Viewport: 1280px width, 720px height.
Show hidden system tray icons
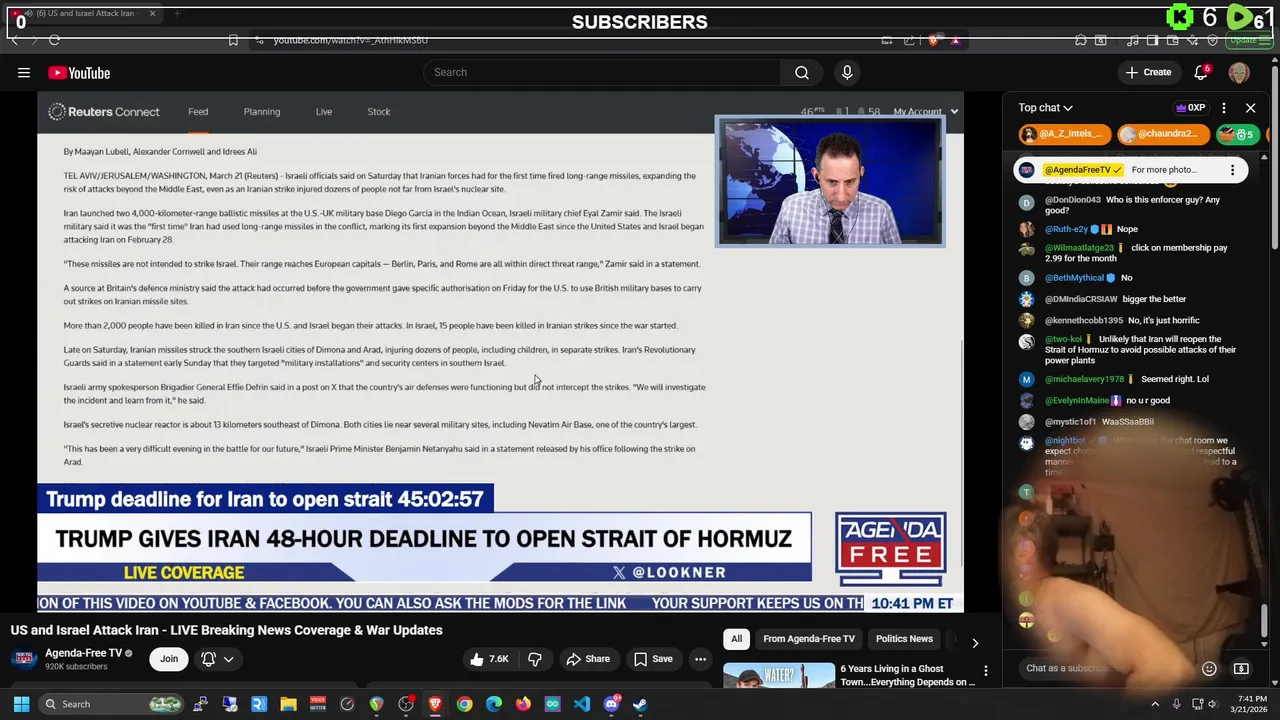click(1155, 704)
